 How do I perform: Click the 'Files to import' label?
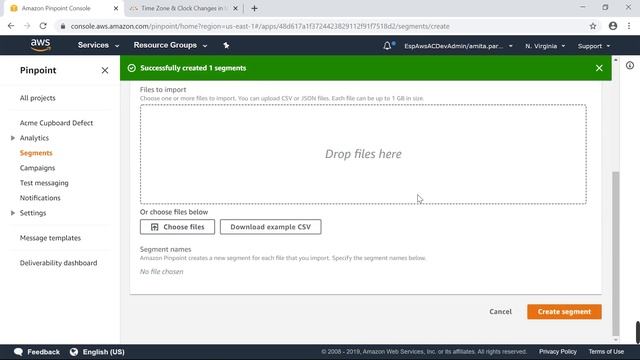coord(163,89)
